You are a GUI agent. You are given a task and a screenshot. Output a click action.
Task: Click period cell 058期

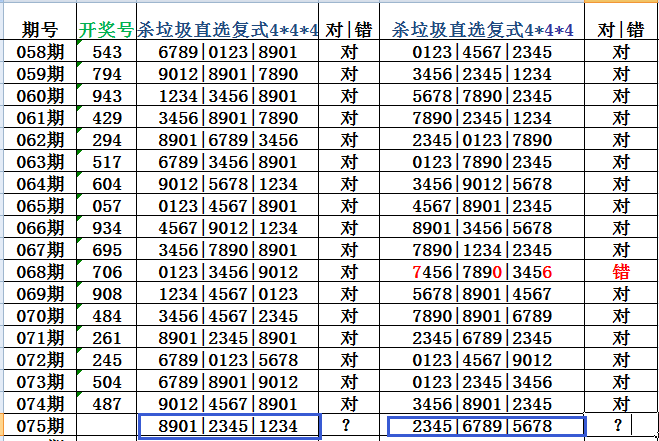coord(40,51)
